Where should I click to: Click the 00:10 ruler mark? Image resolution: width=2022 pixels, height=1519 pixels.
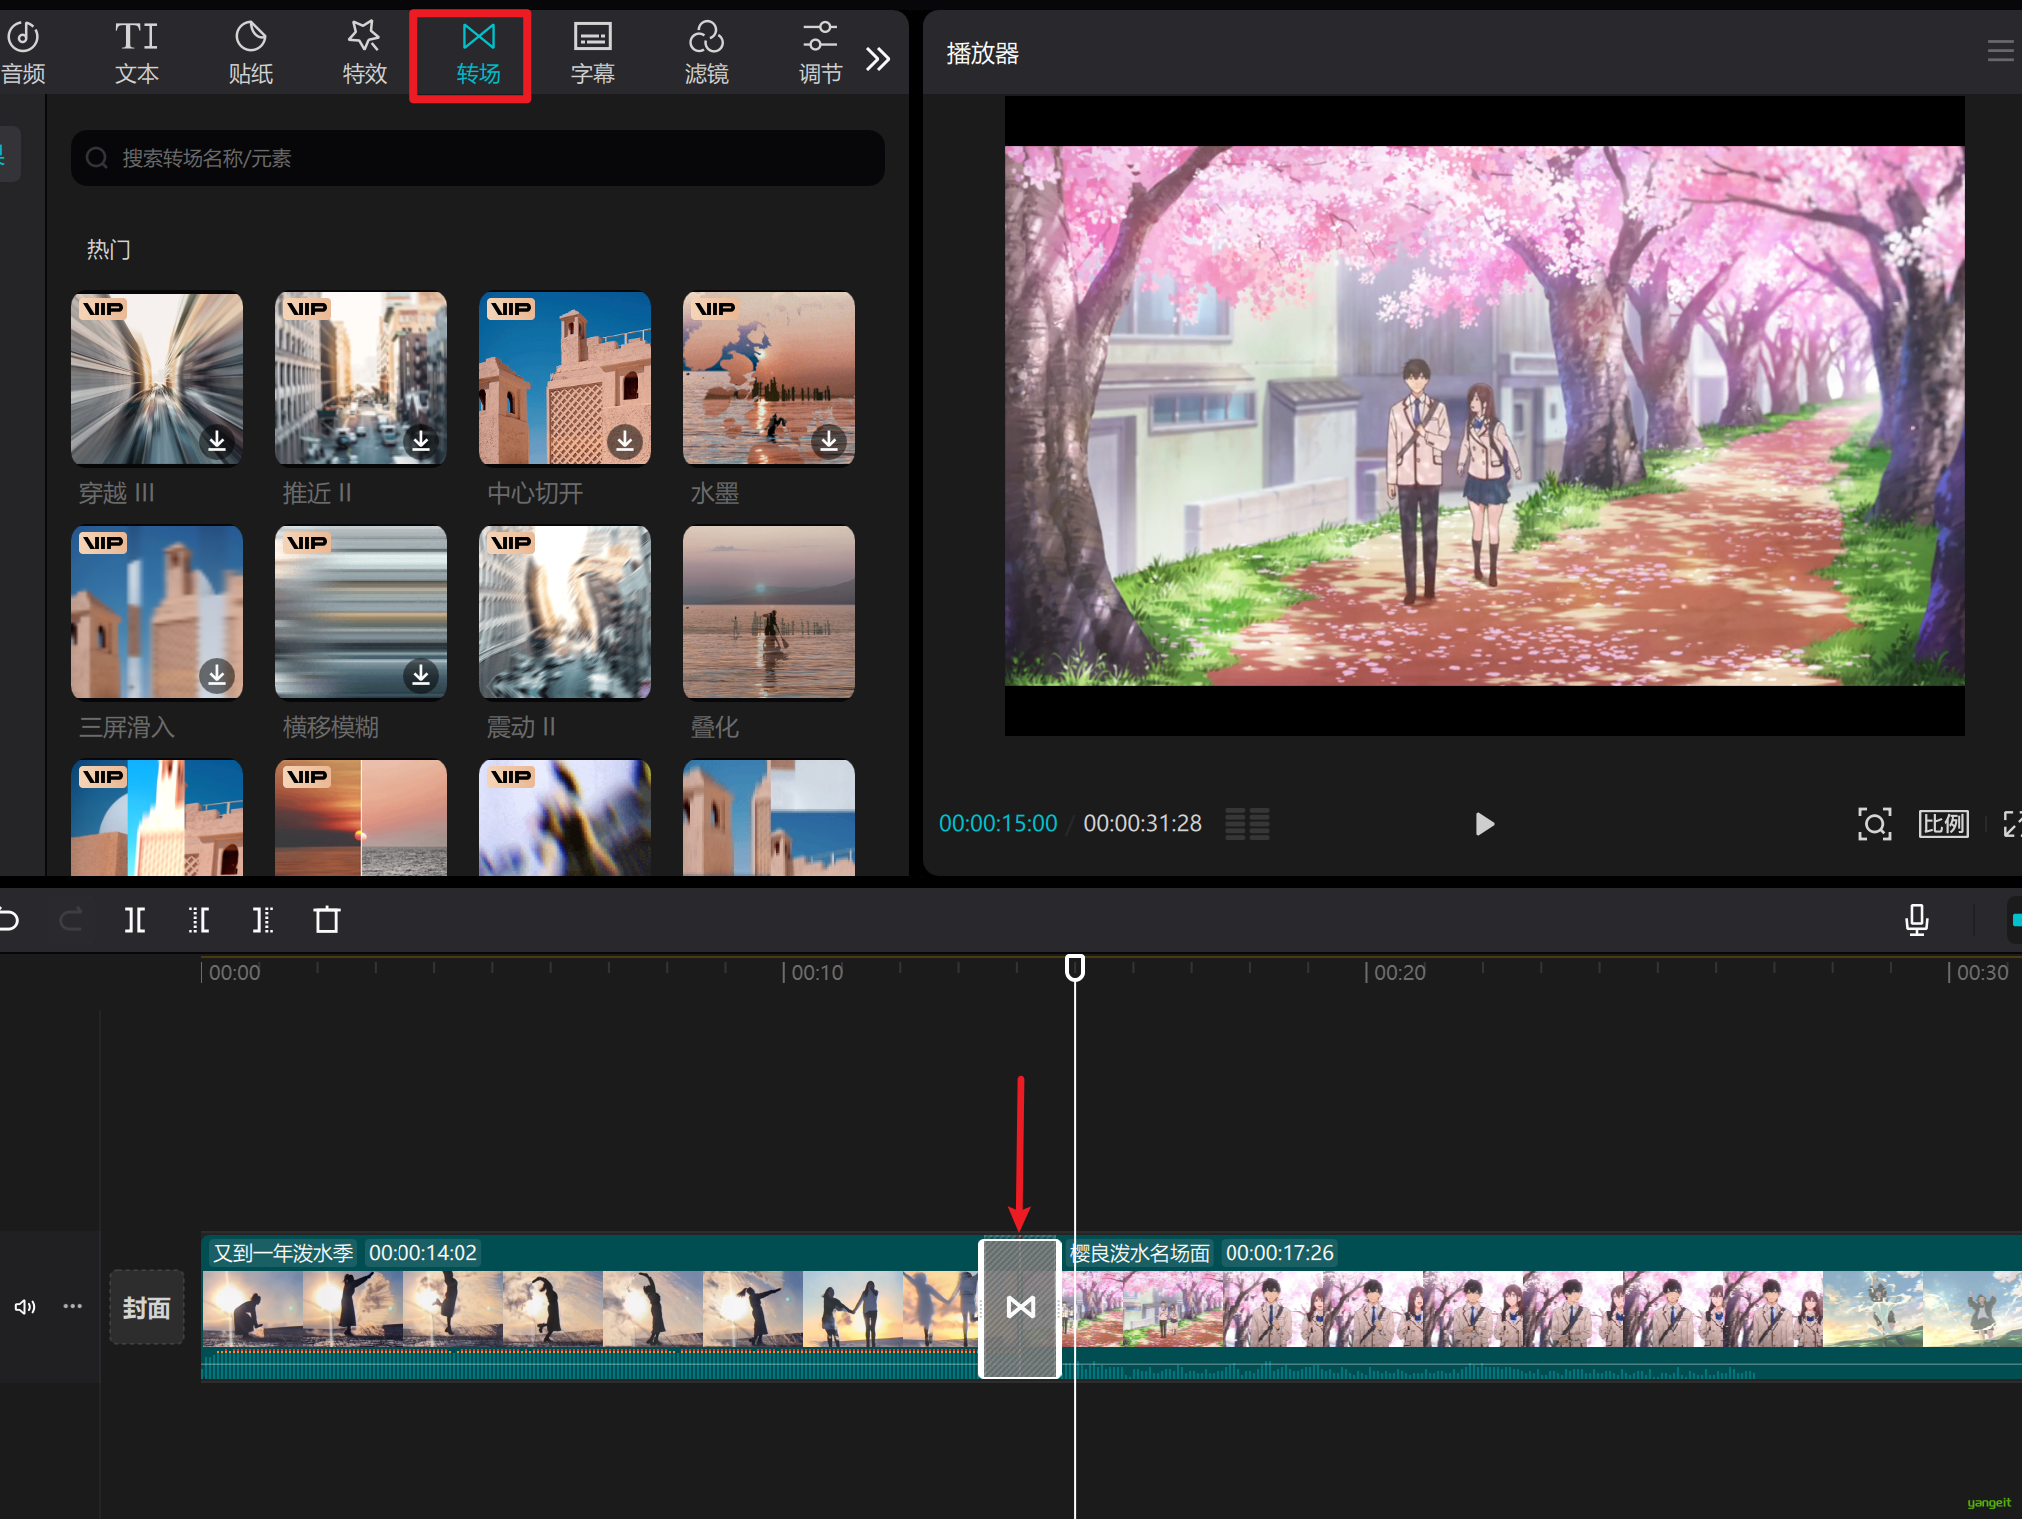pyautogui.click(x=817, y=972)
